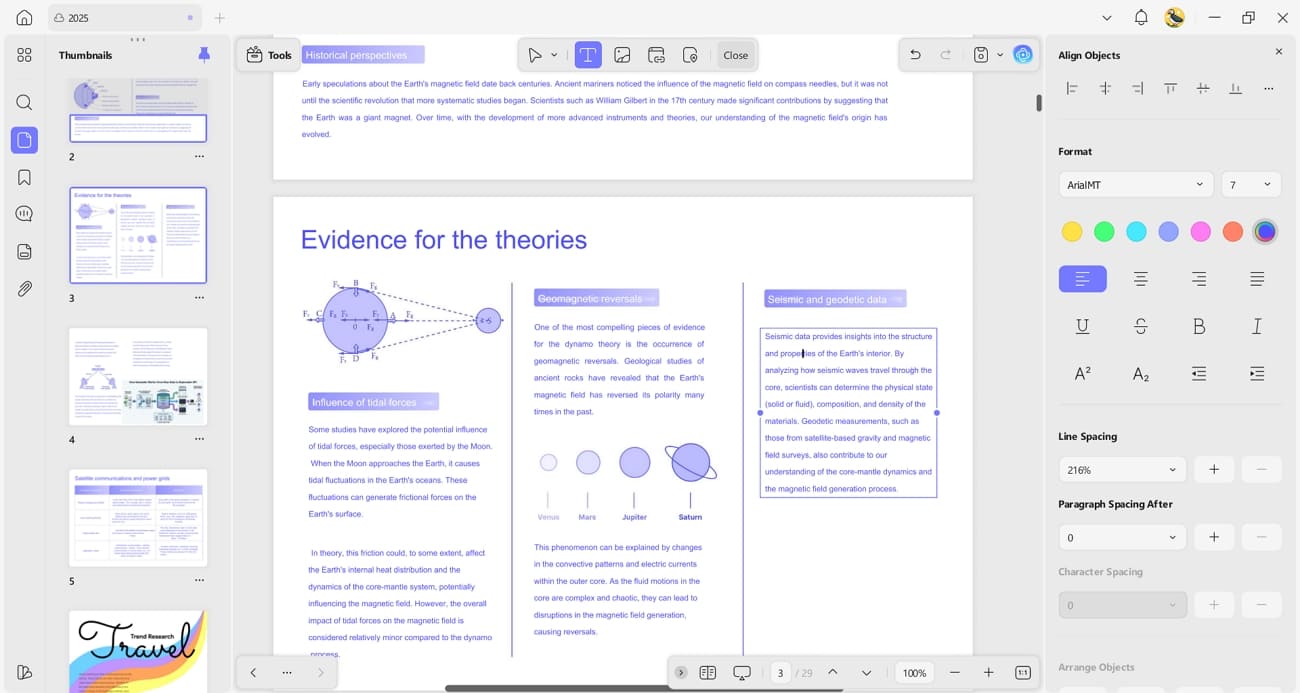The height and width of the screenshot is (693, 1300).
Task: Activate the Text edit tool
Action: [x=588, y=55]
